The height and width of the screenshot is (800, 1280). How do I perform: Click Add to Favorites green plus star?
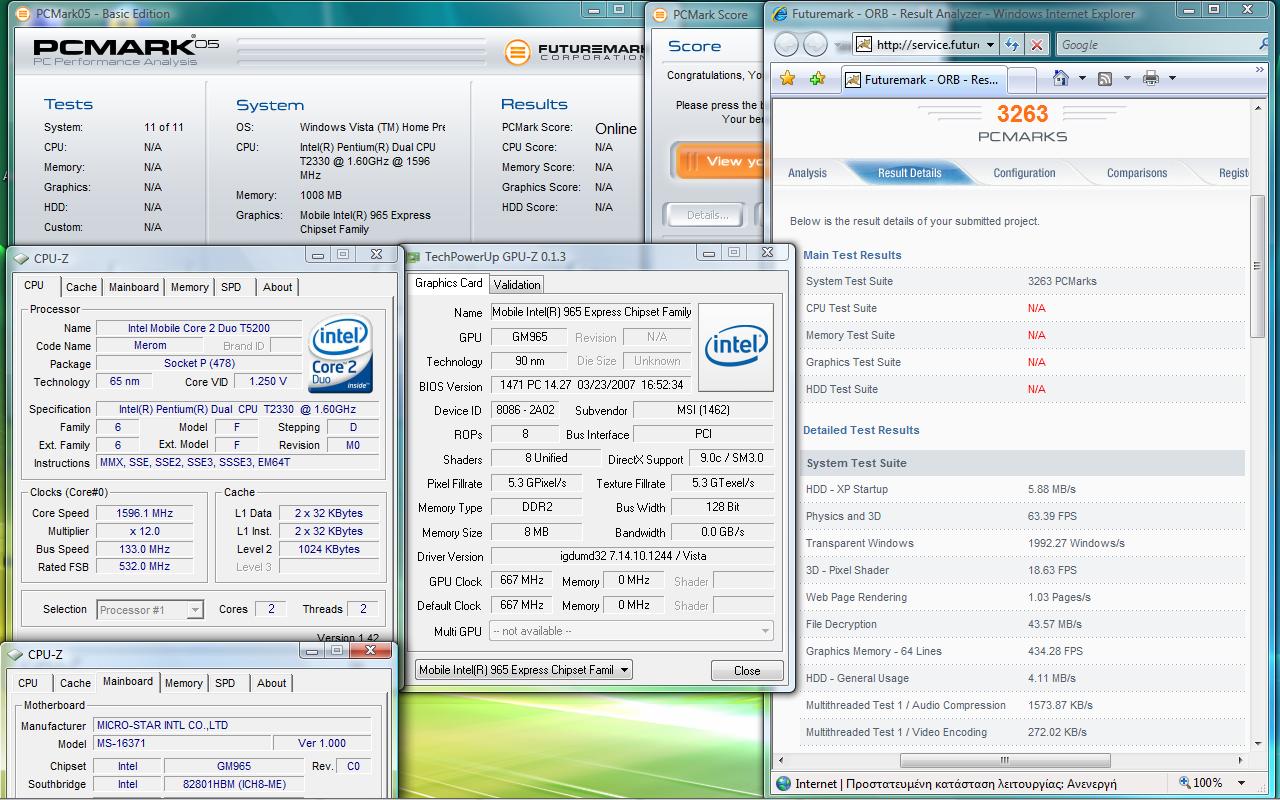(x=818, y=79)
